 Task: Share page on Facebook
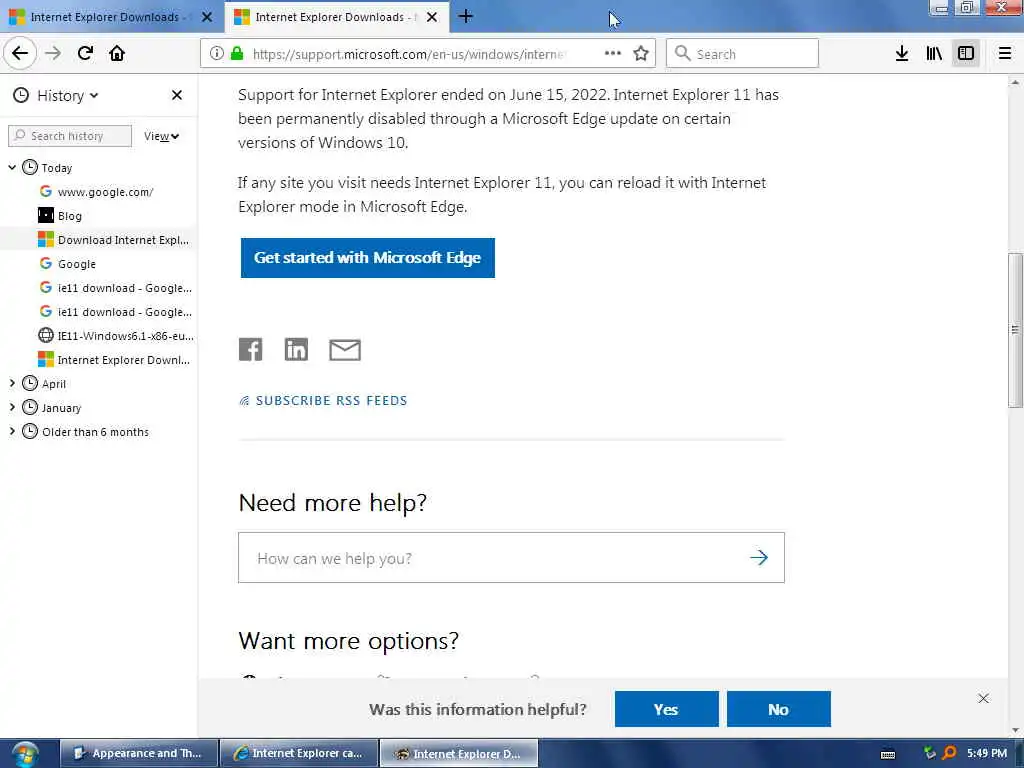251,349
